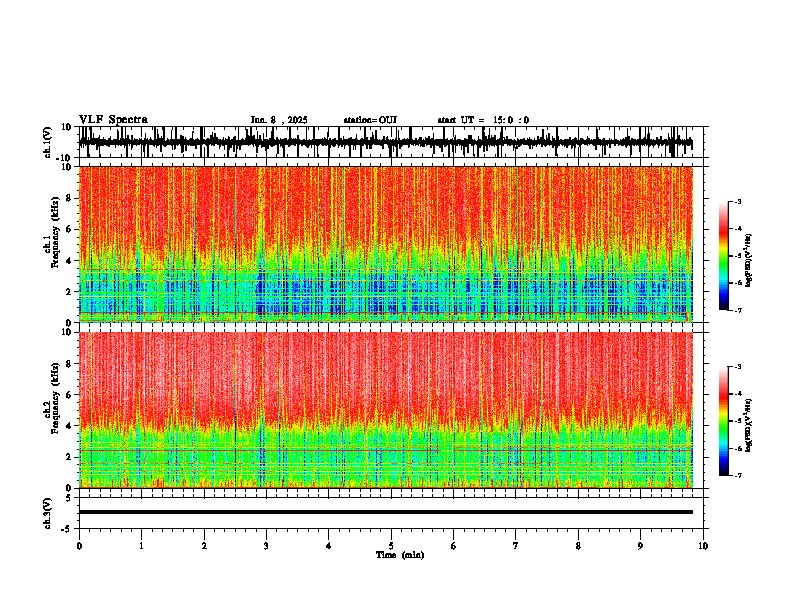The width and height of the screenshot is (792, 612).
Task: Click the "10" tick on the time axis
Action: tap(703, 546)
